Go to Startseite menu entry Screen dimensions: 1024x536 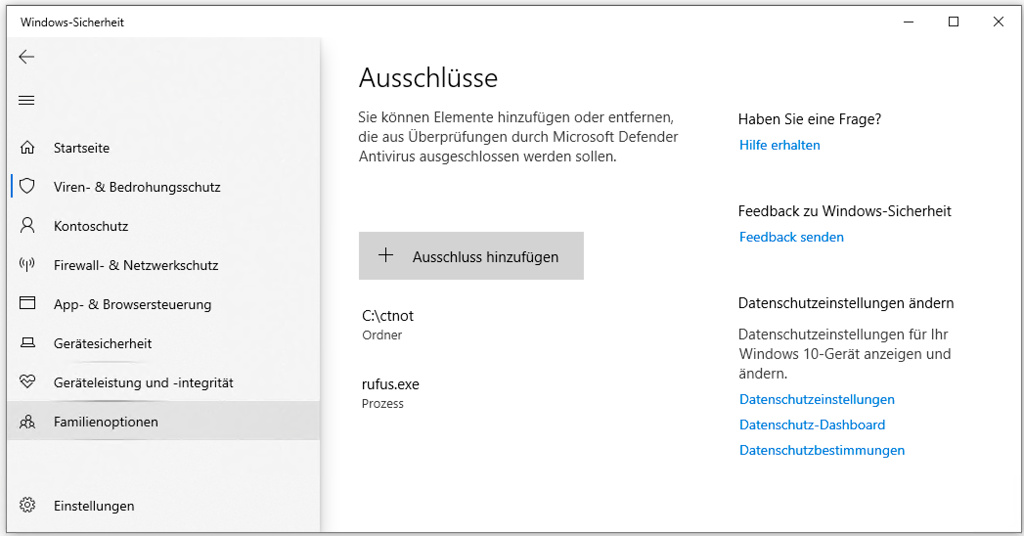[x=163, y=148]
